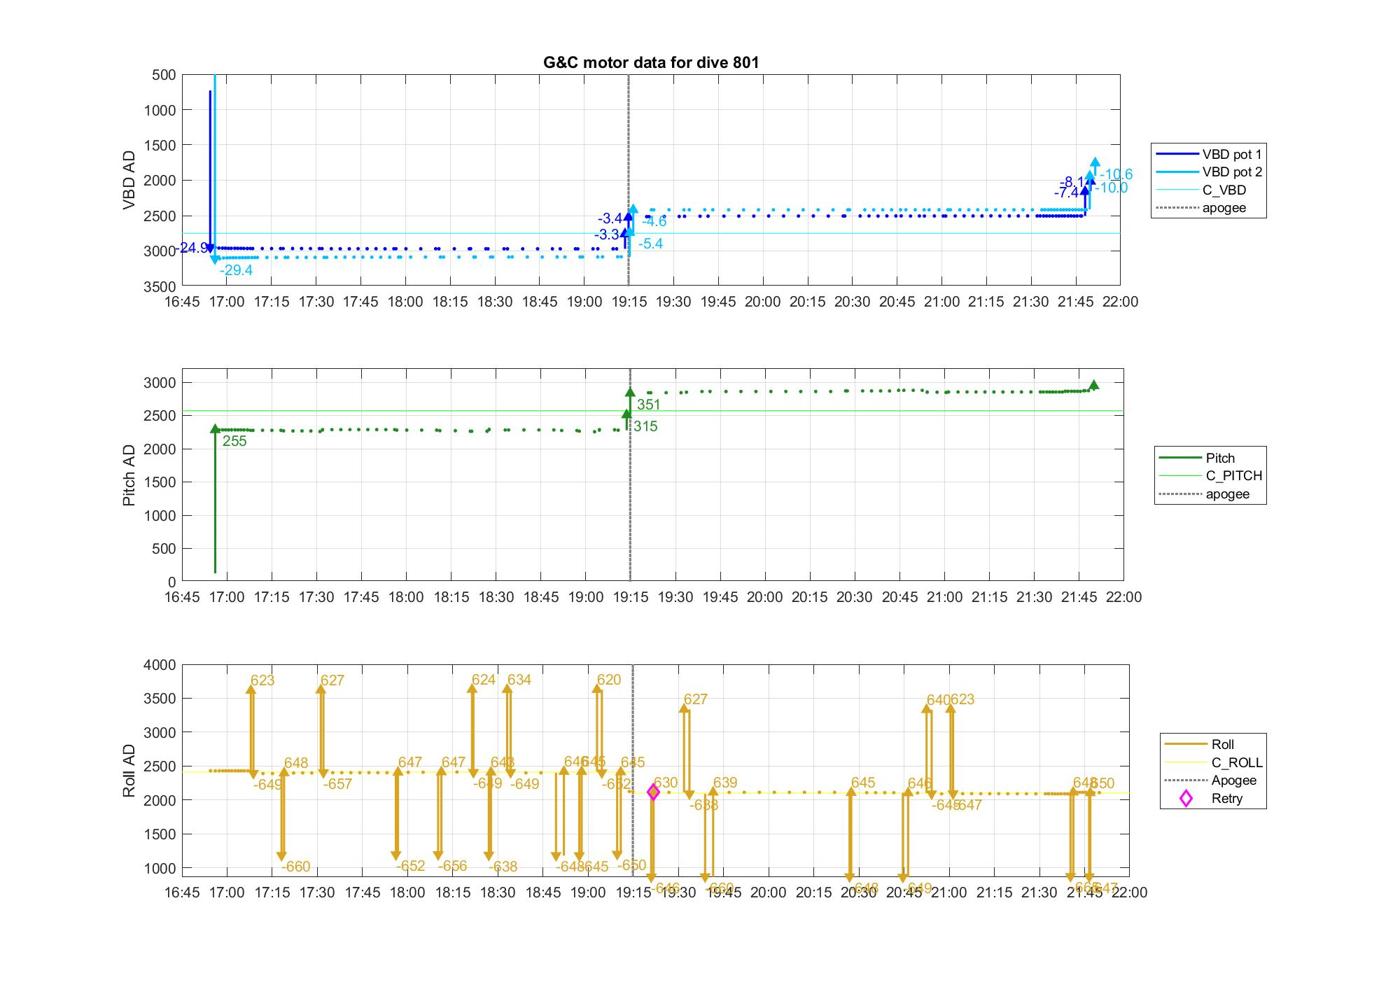Click the '-657' annotation in the Roll plot
This screenshot has width=1400, height=986.
tap(338, 784)
